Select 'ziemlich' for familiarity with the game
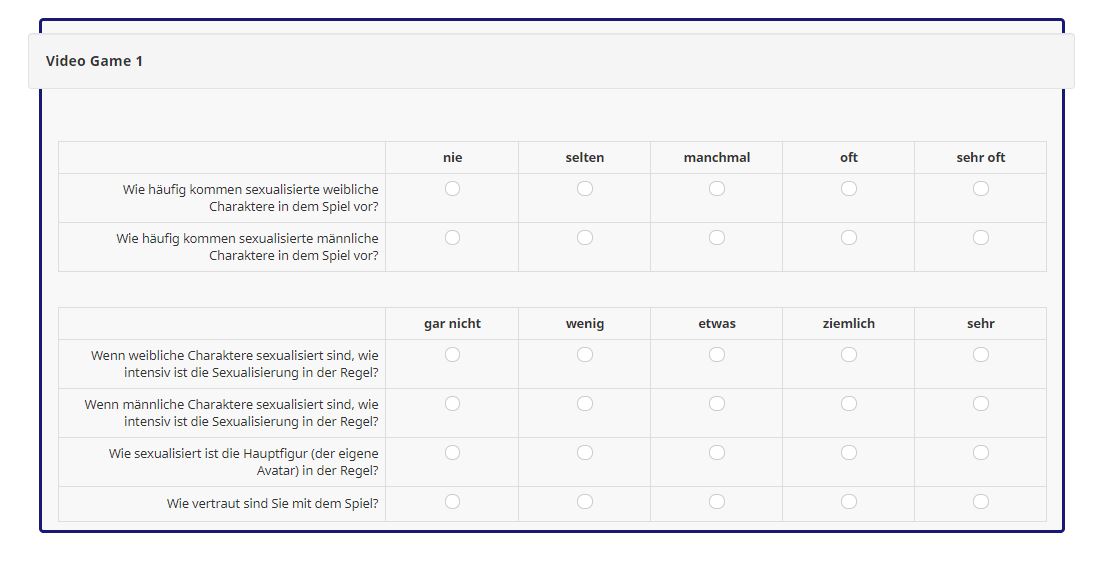The height and width of the screenshot is (573, 1106). (x=848, y=501)
